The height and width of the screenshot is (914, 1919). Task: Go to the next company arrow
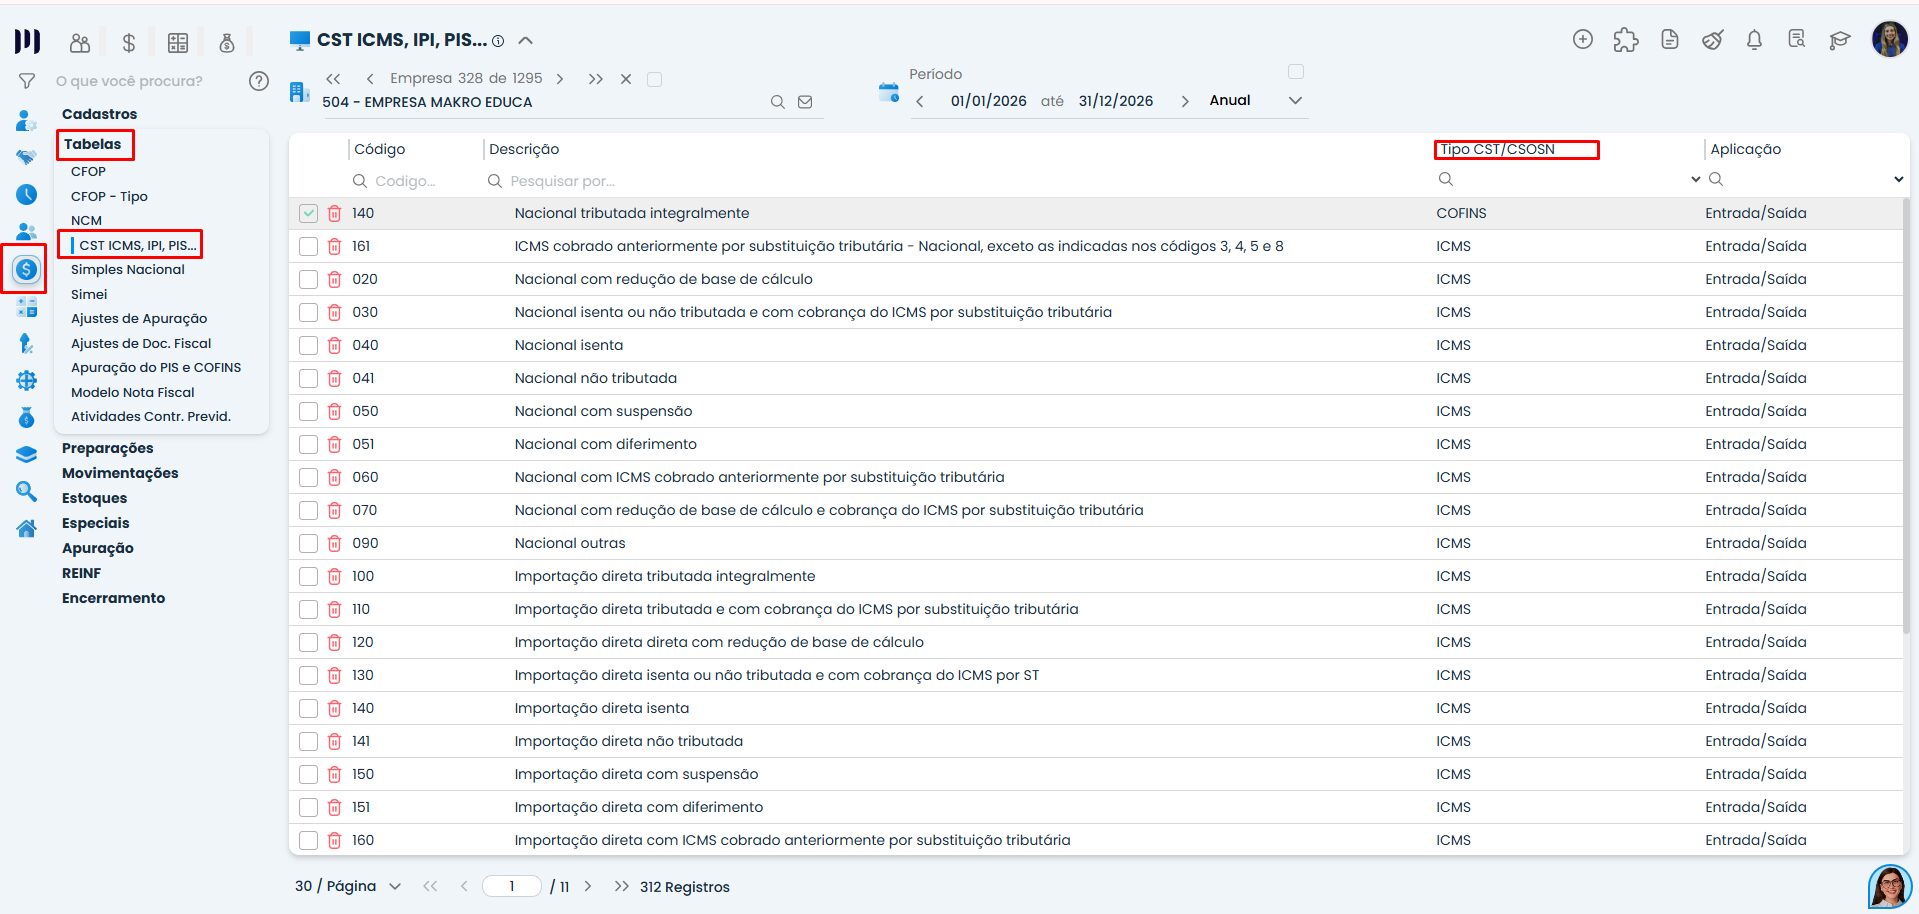pos(560,78)
